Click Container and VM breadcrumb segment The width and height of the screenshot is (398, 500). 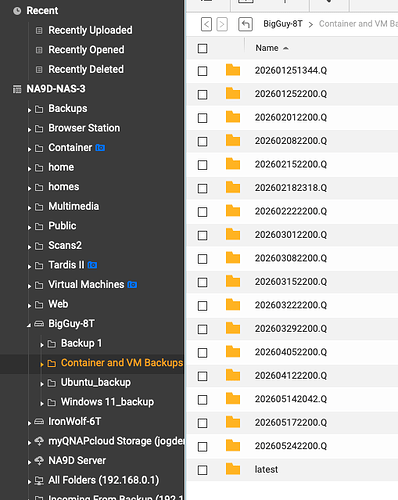pyautogui.click(x=358, y=24)
